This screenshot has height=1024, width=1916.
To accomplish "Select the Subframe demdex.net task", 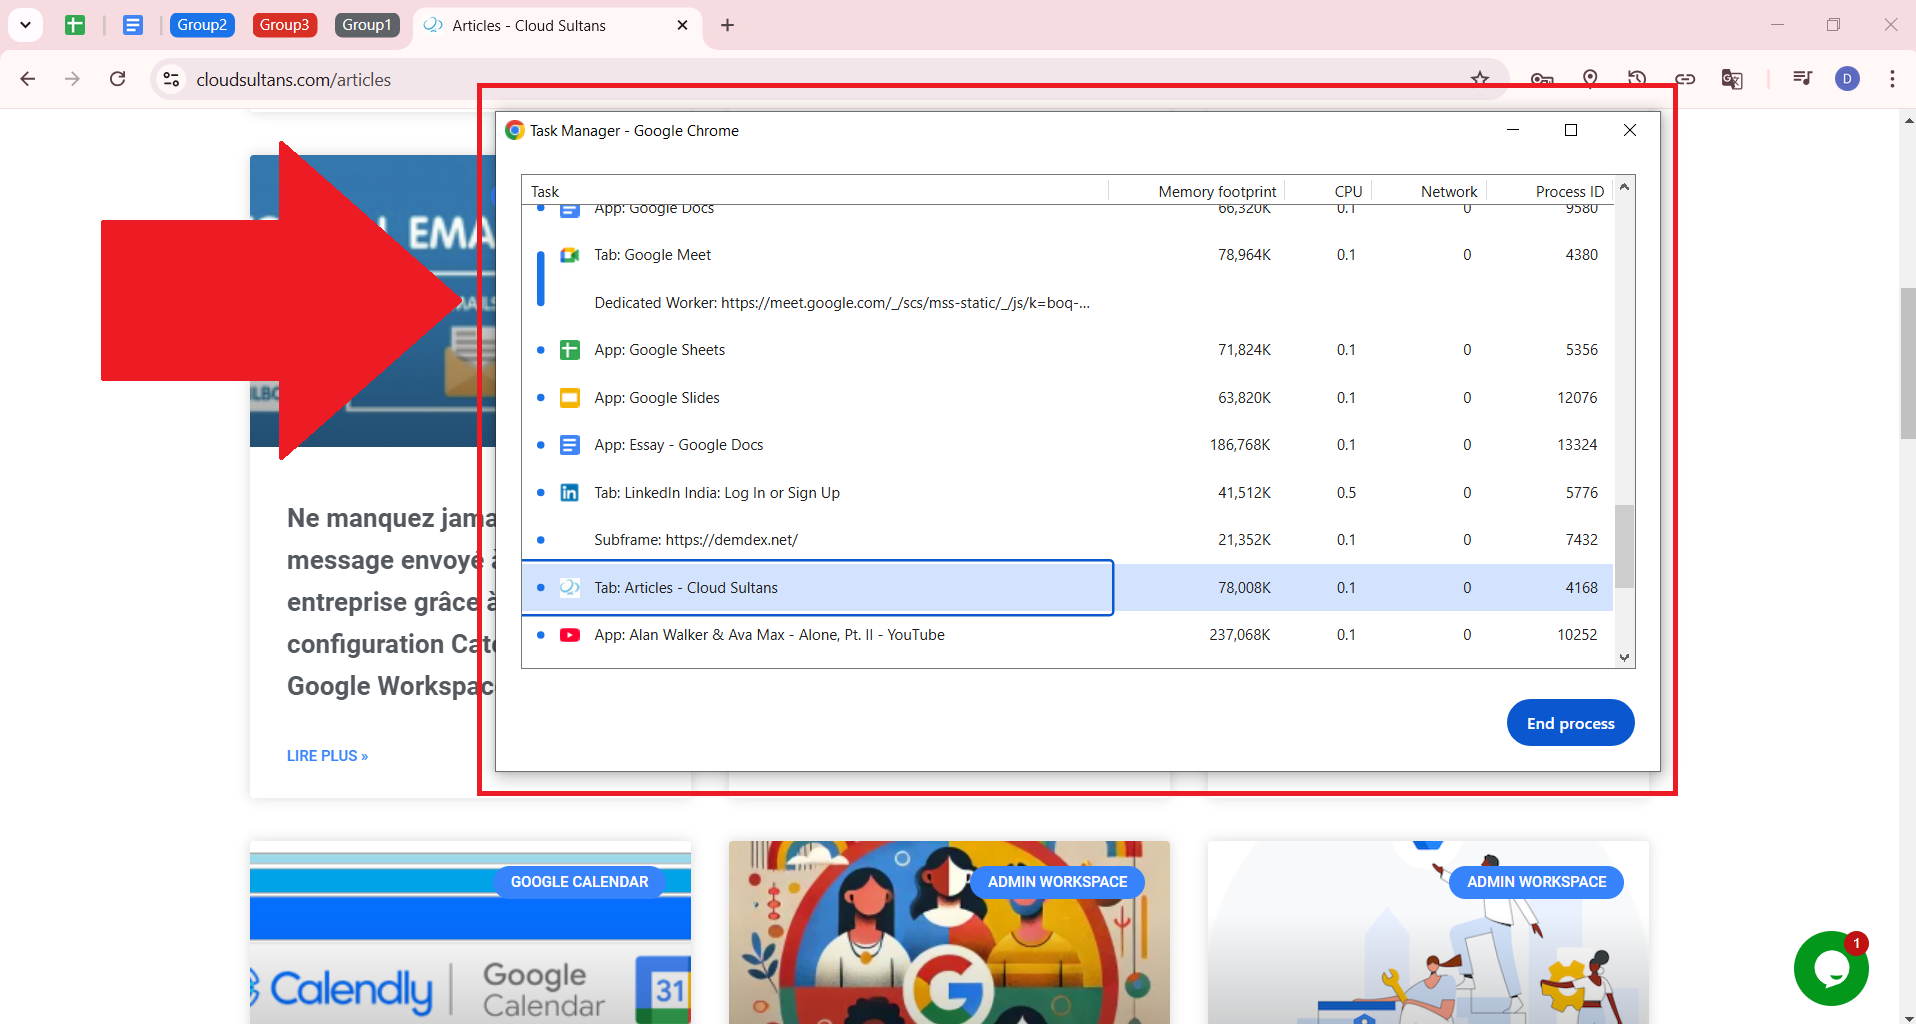I will click(x=1067, y=540).
